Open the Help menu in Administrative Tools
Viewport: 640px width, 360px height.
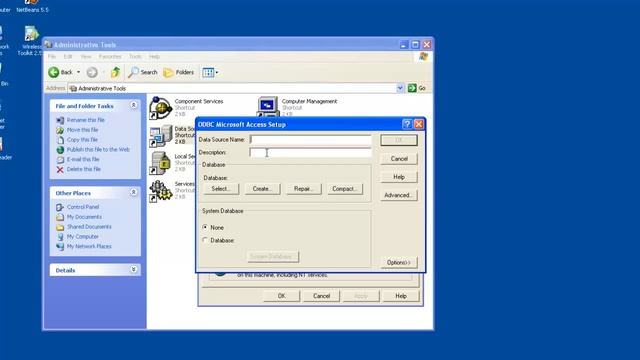pos(154,56)
